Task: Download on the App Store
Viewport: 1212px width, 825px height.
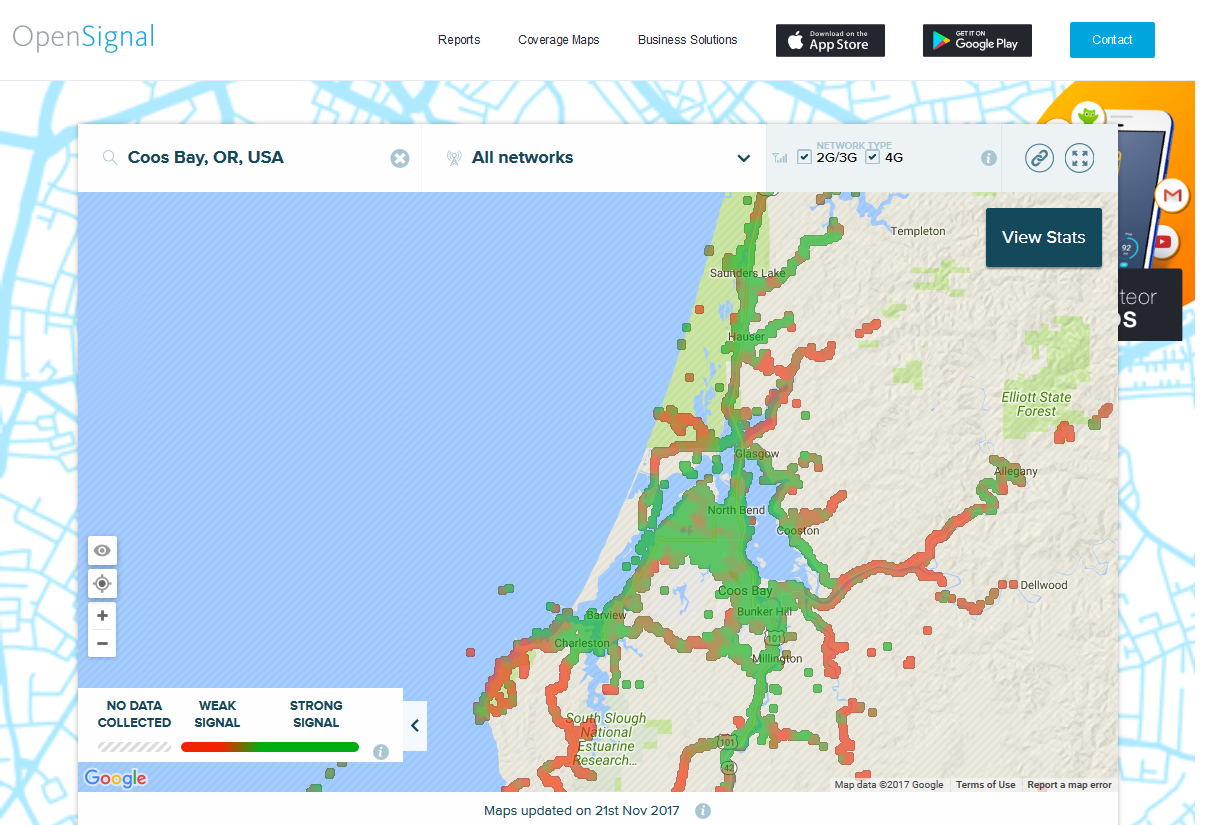Action: click(830, 40)
